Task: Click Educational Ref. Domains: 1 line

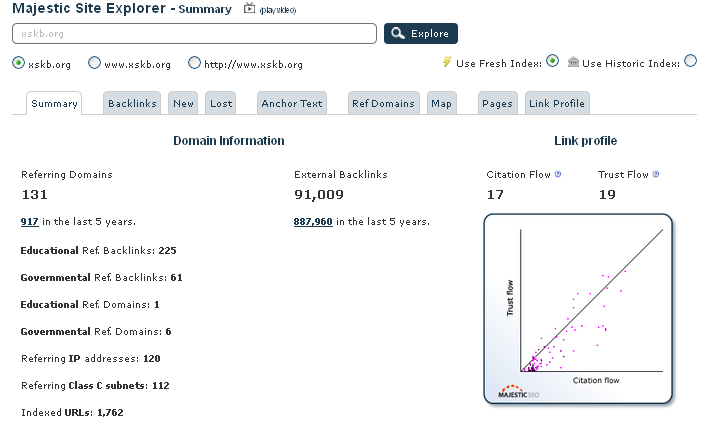Action: click(x=90, y=304)
